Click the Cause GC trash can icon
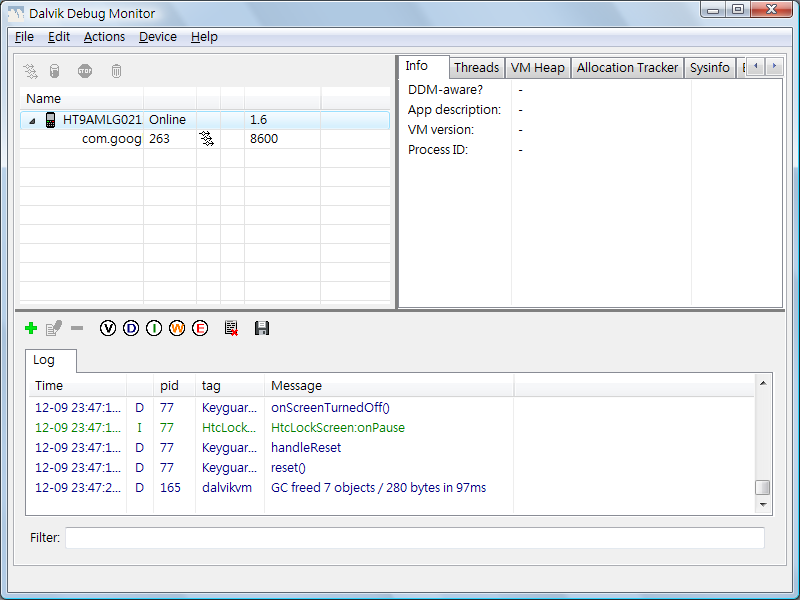 tap(116, 71)
